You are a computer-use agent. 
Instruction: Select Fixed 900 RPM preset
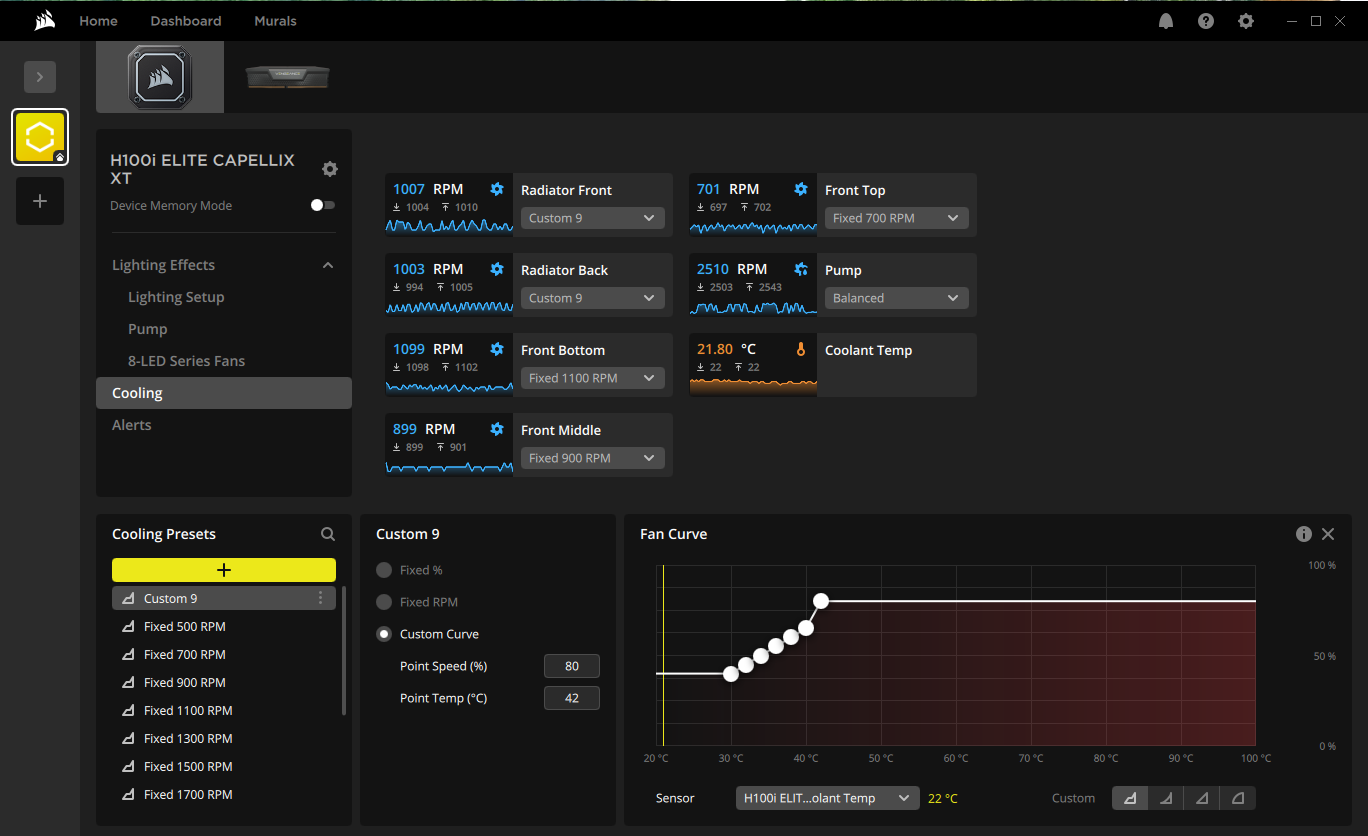tap(224, 682)
